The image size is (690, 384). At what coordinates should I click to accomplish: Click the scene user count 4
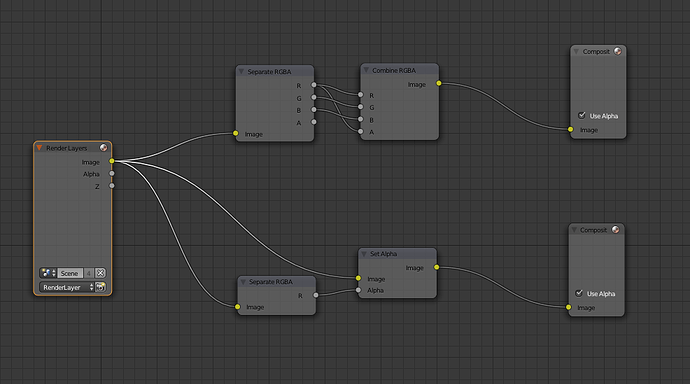pos(88,273)
